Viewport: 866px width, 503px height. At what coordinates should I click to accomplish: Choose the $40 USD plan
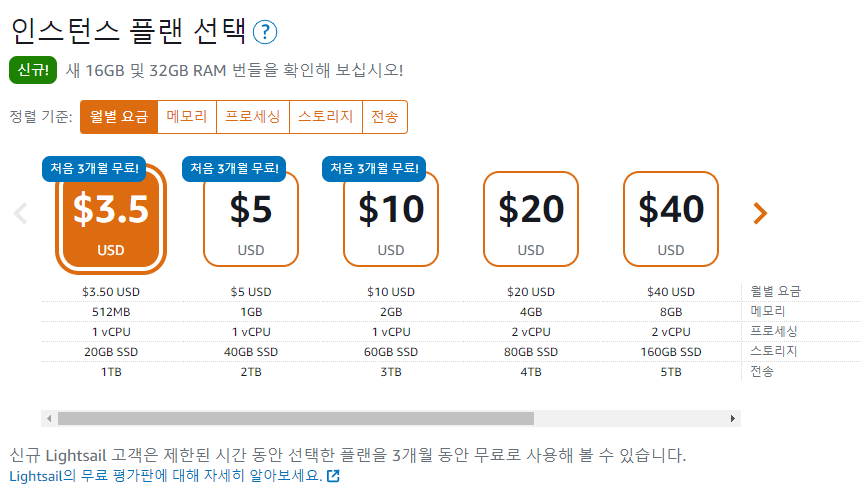[671, 220]
